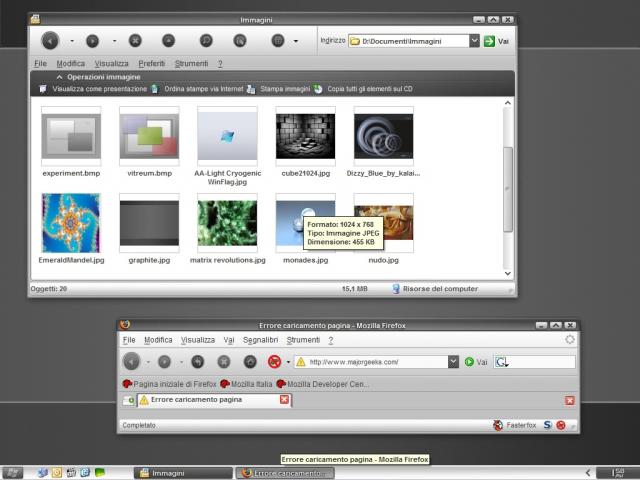Open the Preferiti menu in Immagini
This screenshot has width=640, height=480.
(151, 64)
